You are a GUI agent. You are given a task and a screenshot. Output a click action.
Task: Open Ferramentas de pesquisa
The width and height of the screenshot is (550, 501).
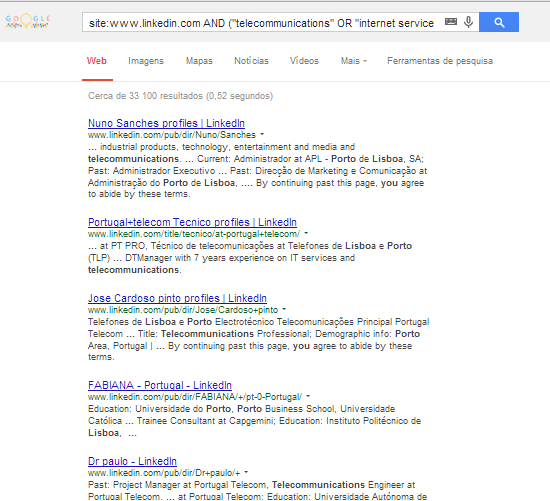coord(440,61)
